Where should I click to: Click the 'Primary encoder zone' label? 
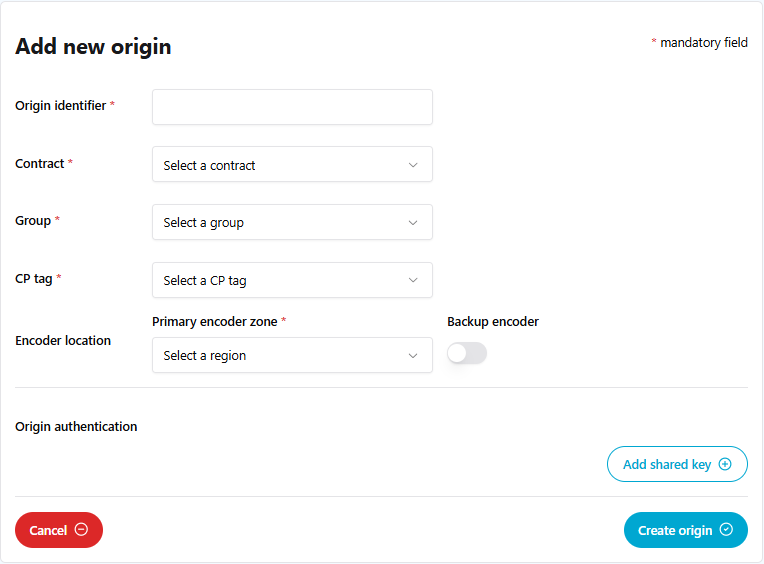coord(214,322)
